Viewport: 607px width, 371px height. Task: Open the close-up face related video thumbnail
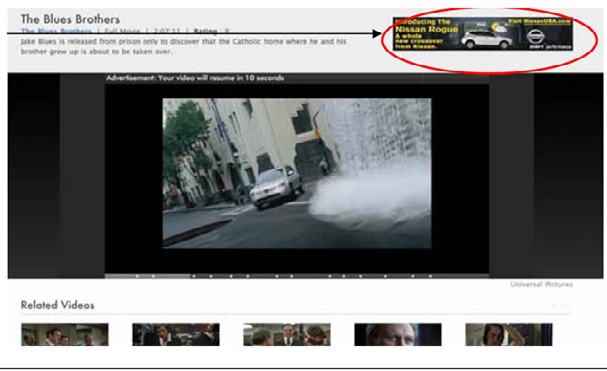pos(398,335)
